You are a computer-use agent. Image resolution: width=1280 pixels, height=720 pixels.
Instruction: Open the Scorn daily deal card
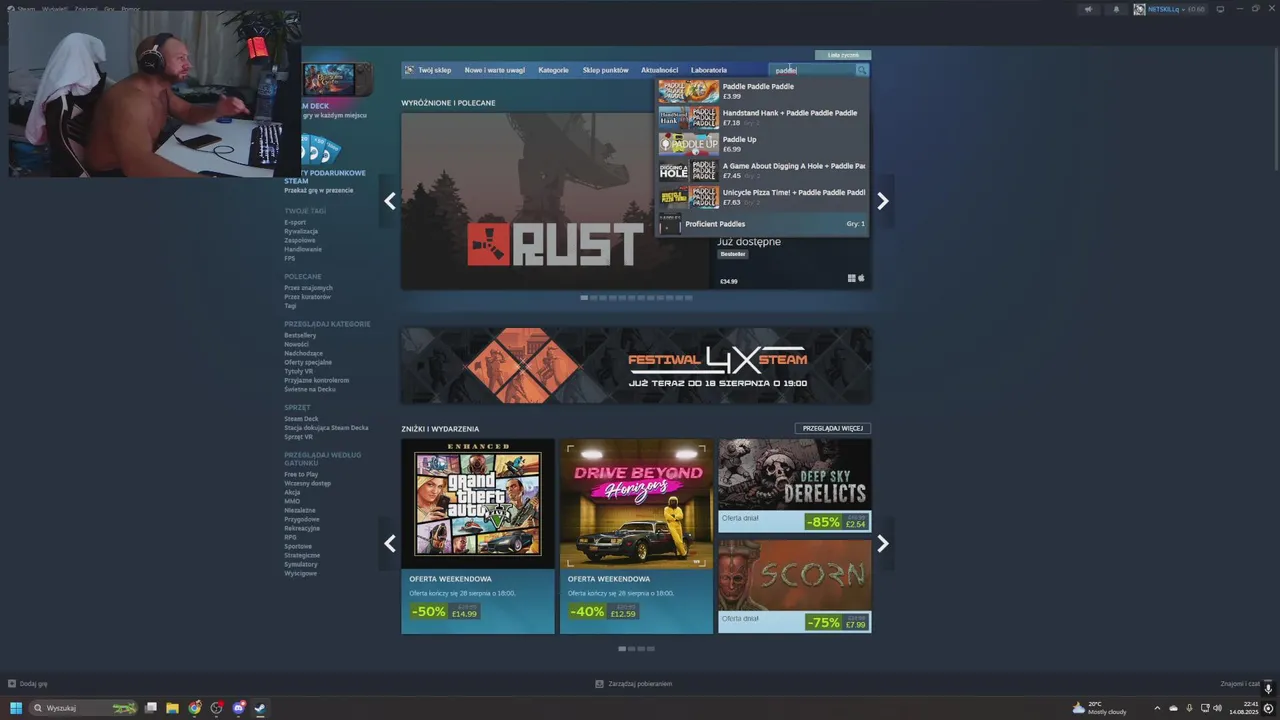794,586
